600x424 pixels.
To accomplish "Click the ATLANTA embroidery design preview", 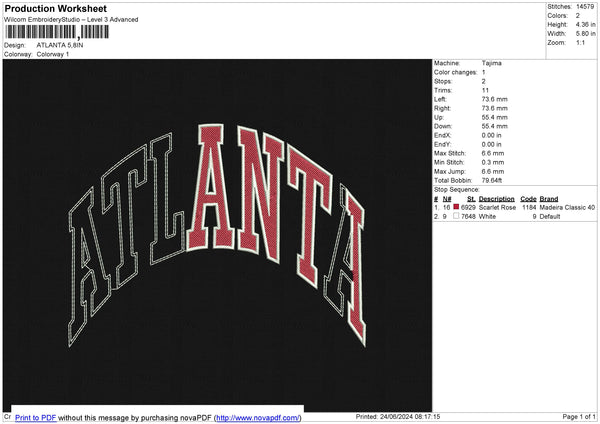I will click(217, 235).
